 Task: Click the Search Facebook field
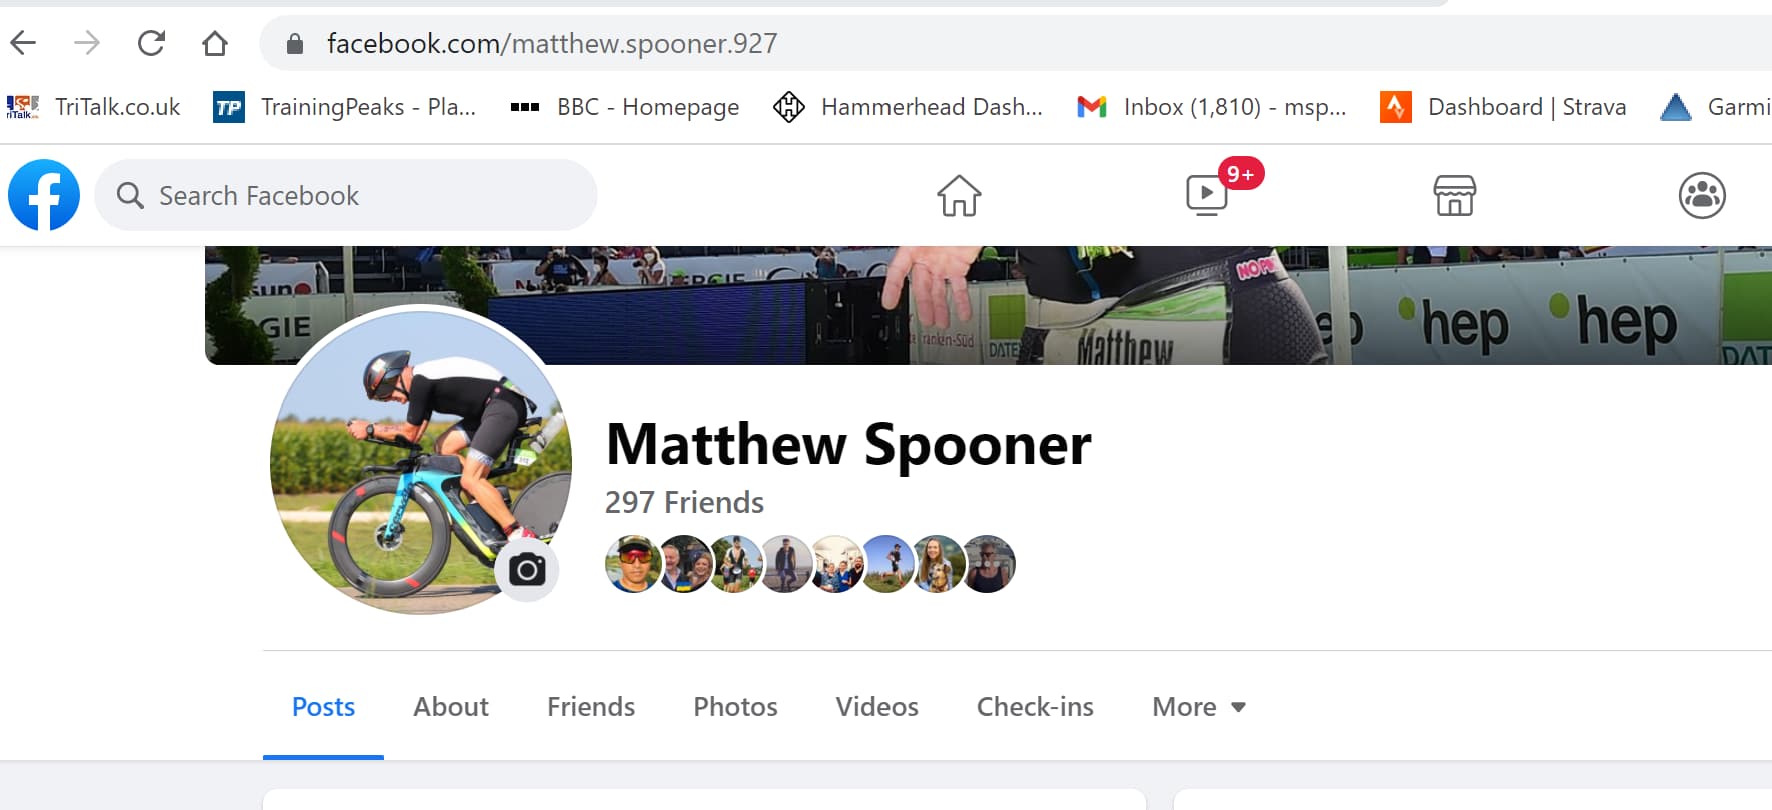[346, 195]
